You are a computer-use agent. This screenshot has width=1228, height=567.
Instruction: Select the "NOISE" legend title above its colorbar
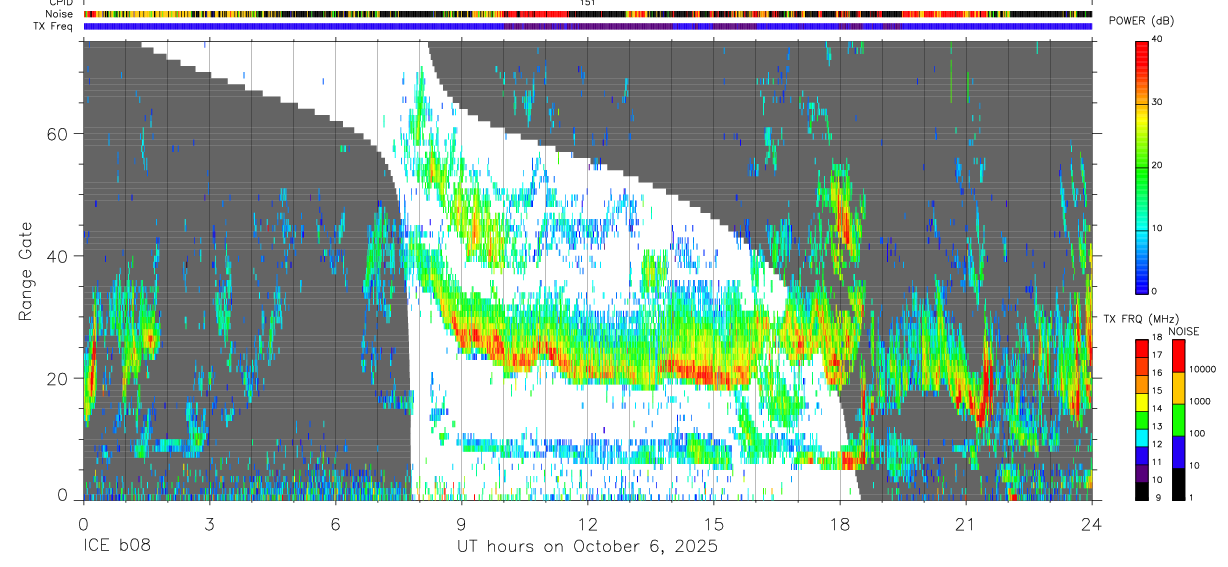1184,331
